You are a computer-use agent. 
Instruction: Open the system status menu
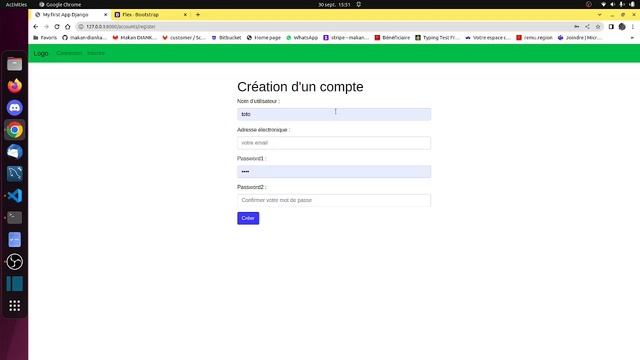point(618,4)
